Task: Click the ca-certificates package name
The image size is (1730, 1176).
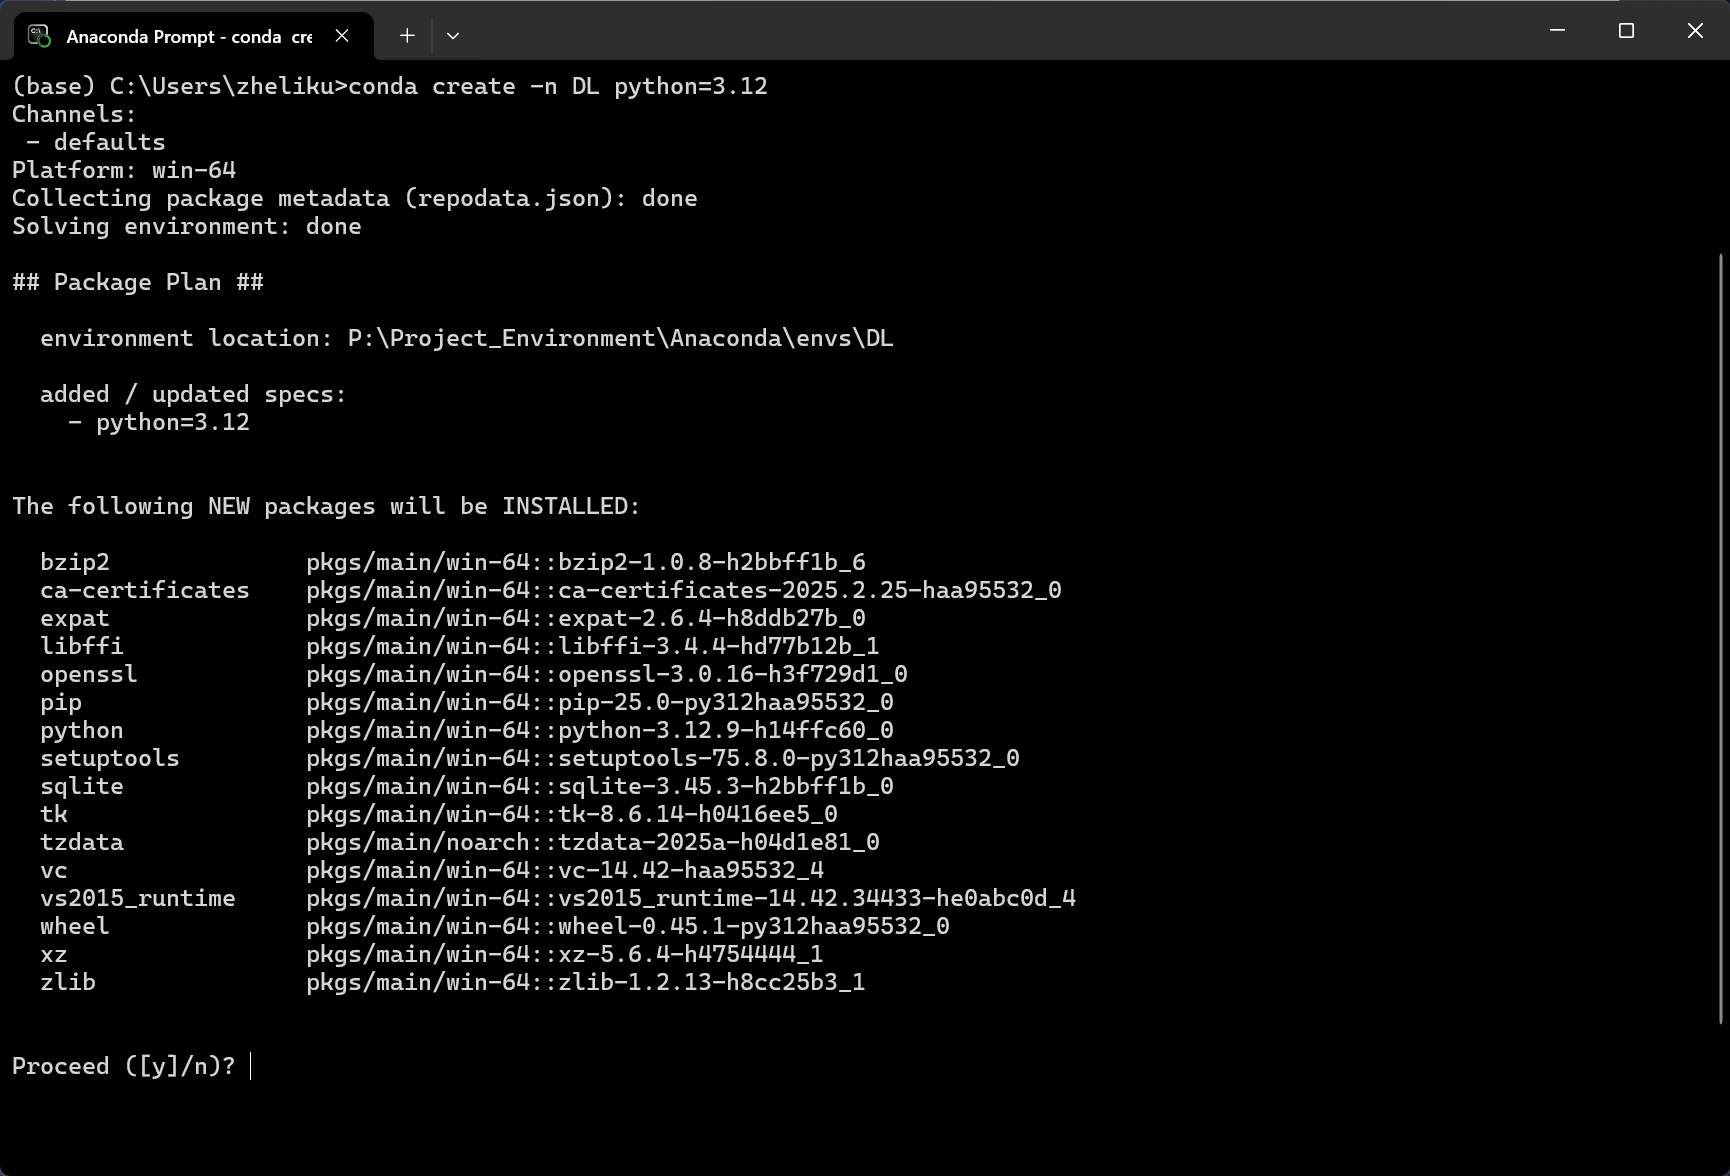Action: pyautogui.click(x=145, y=590)
